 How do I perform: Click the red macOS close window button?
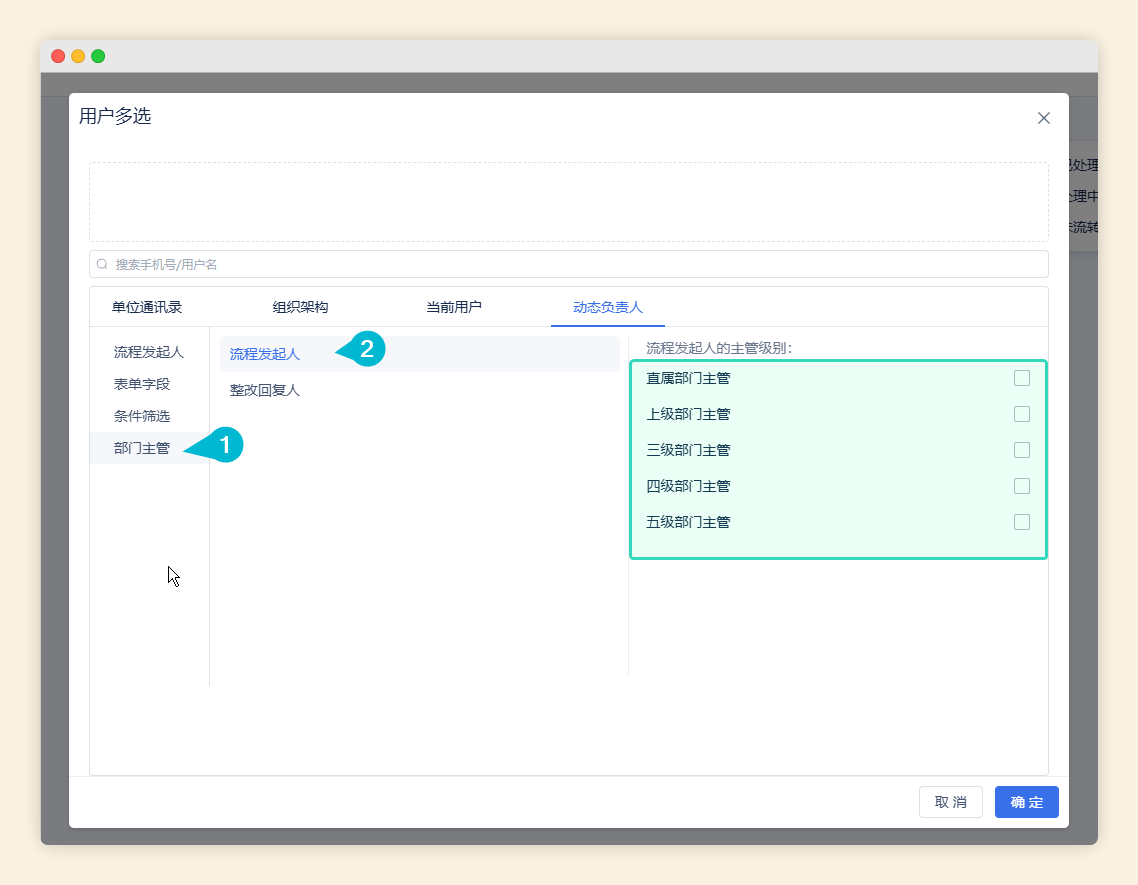coord(58,56)
